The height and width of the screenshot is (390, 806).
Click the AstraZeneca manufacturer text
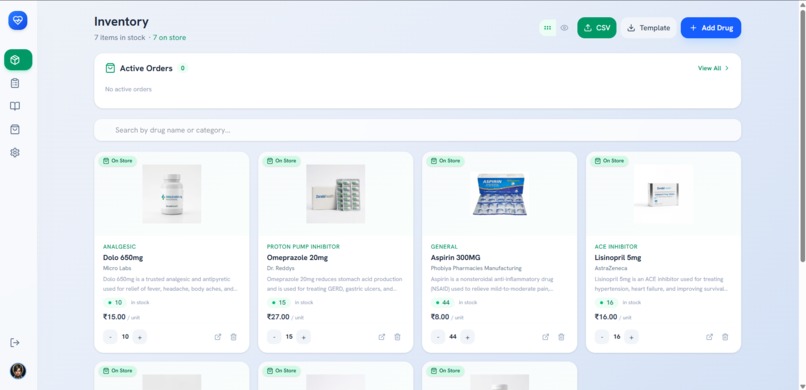[x=611, y=268]
